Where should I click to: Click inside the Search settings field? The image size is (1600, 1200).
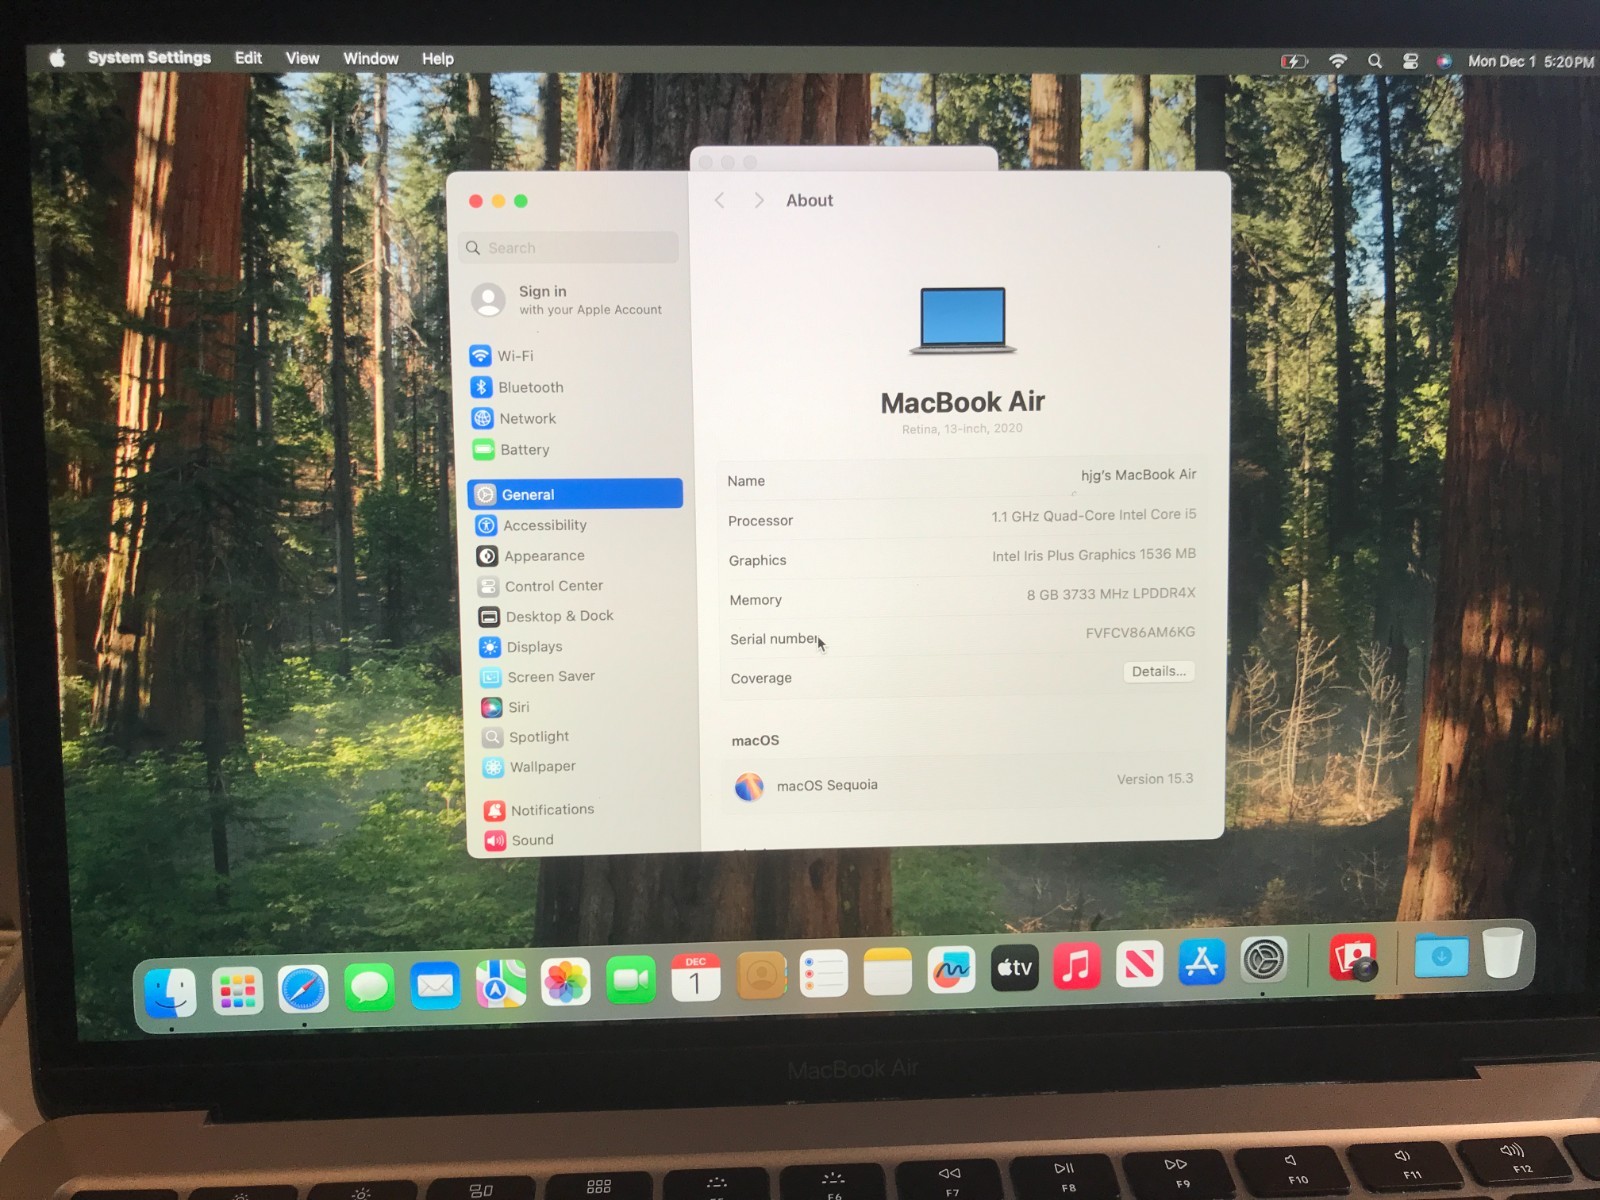pyautogui.click(x=568, y=247)
